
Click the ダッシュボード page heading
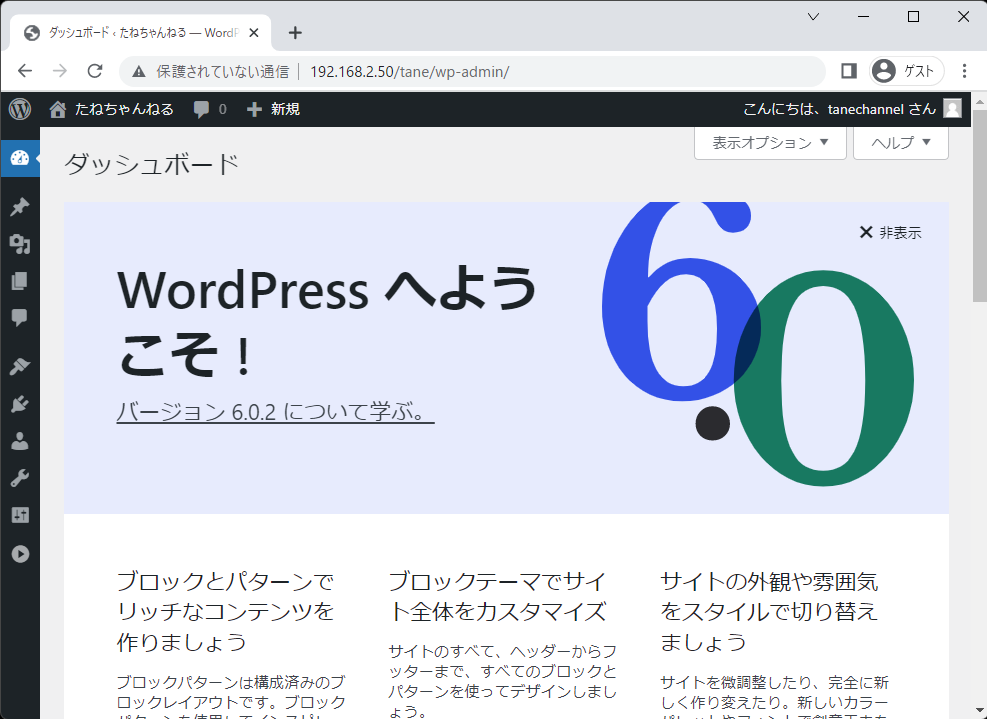152,165
